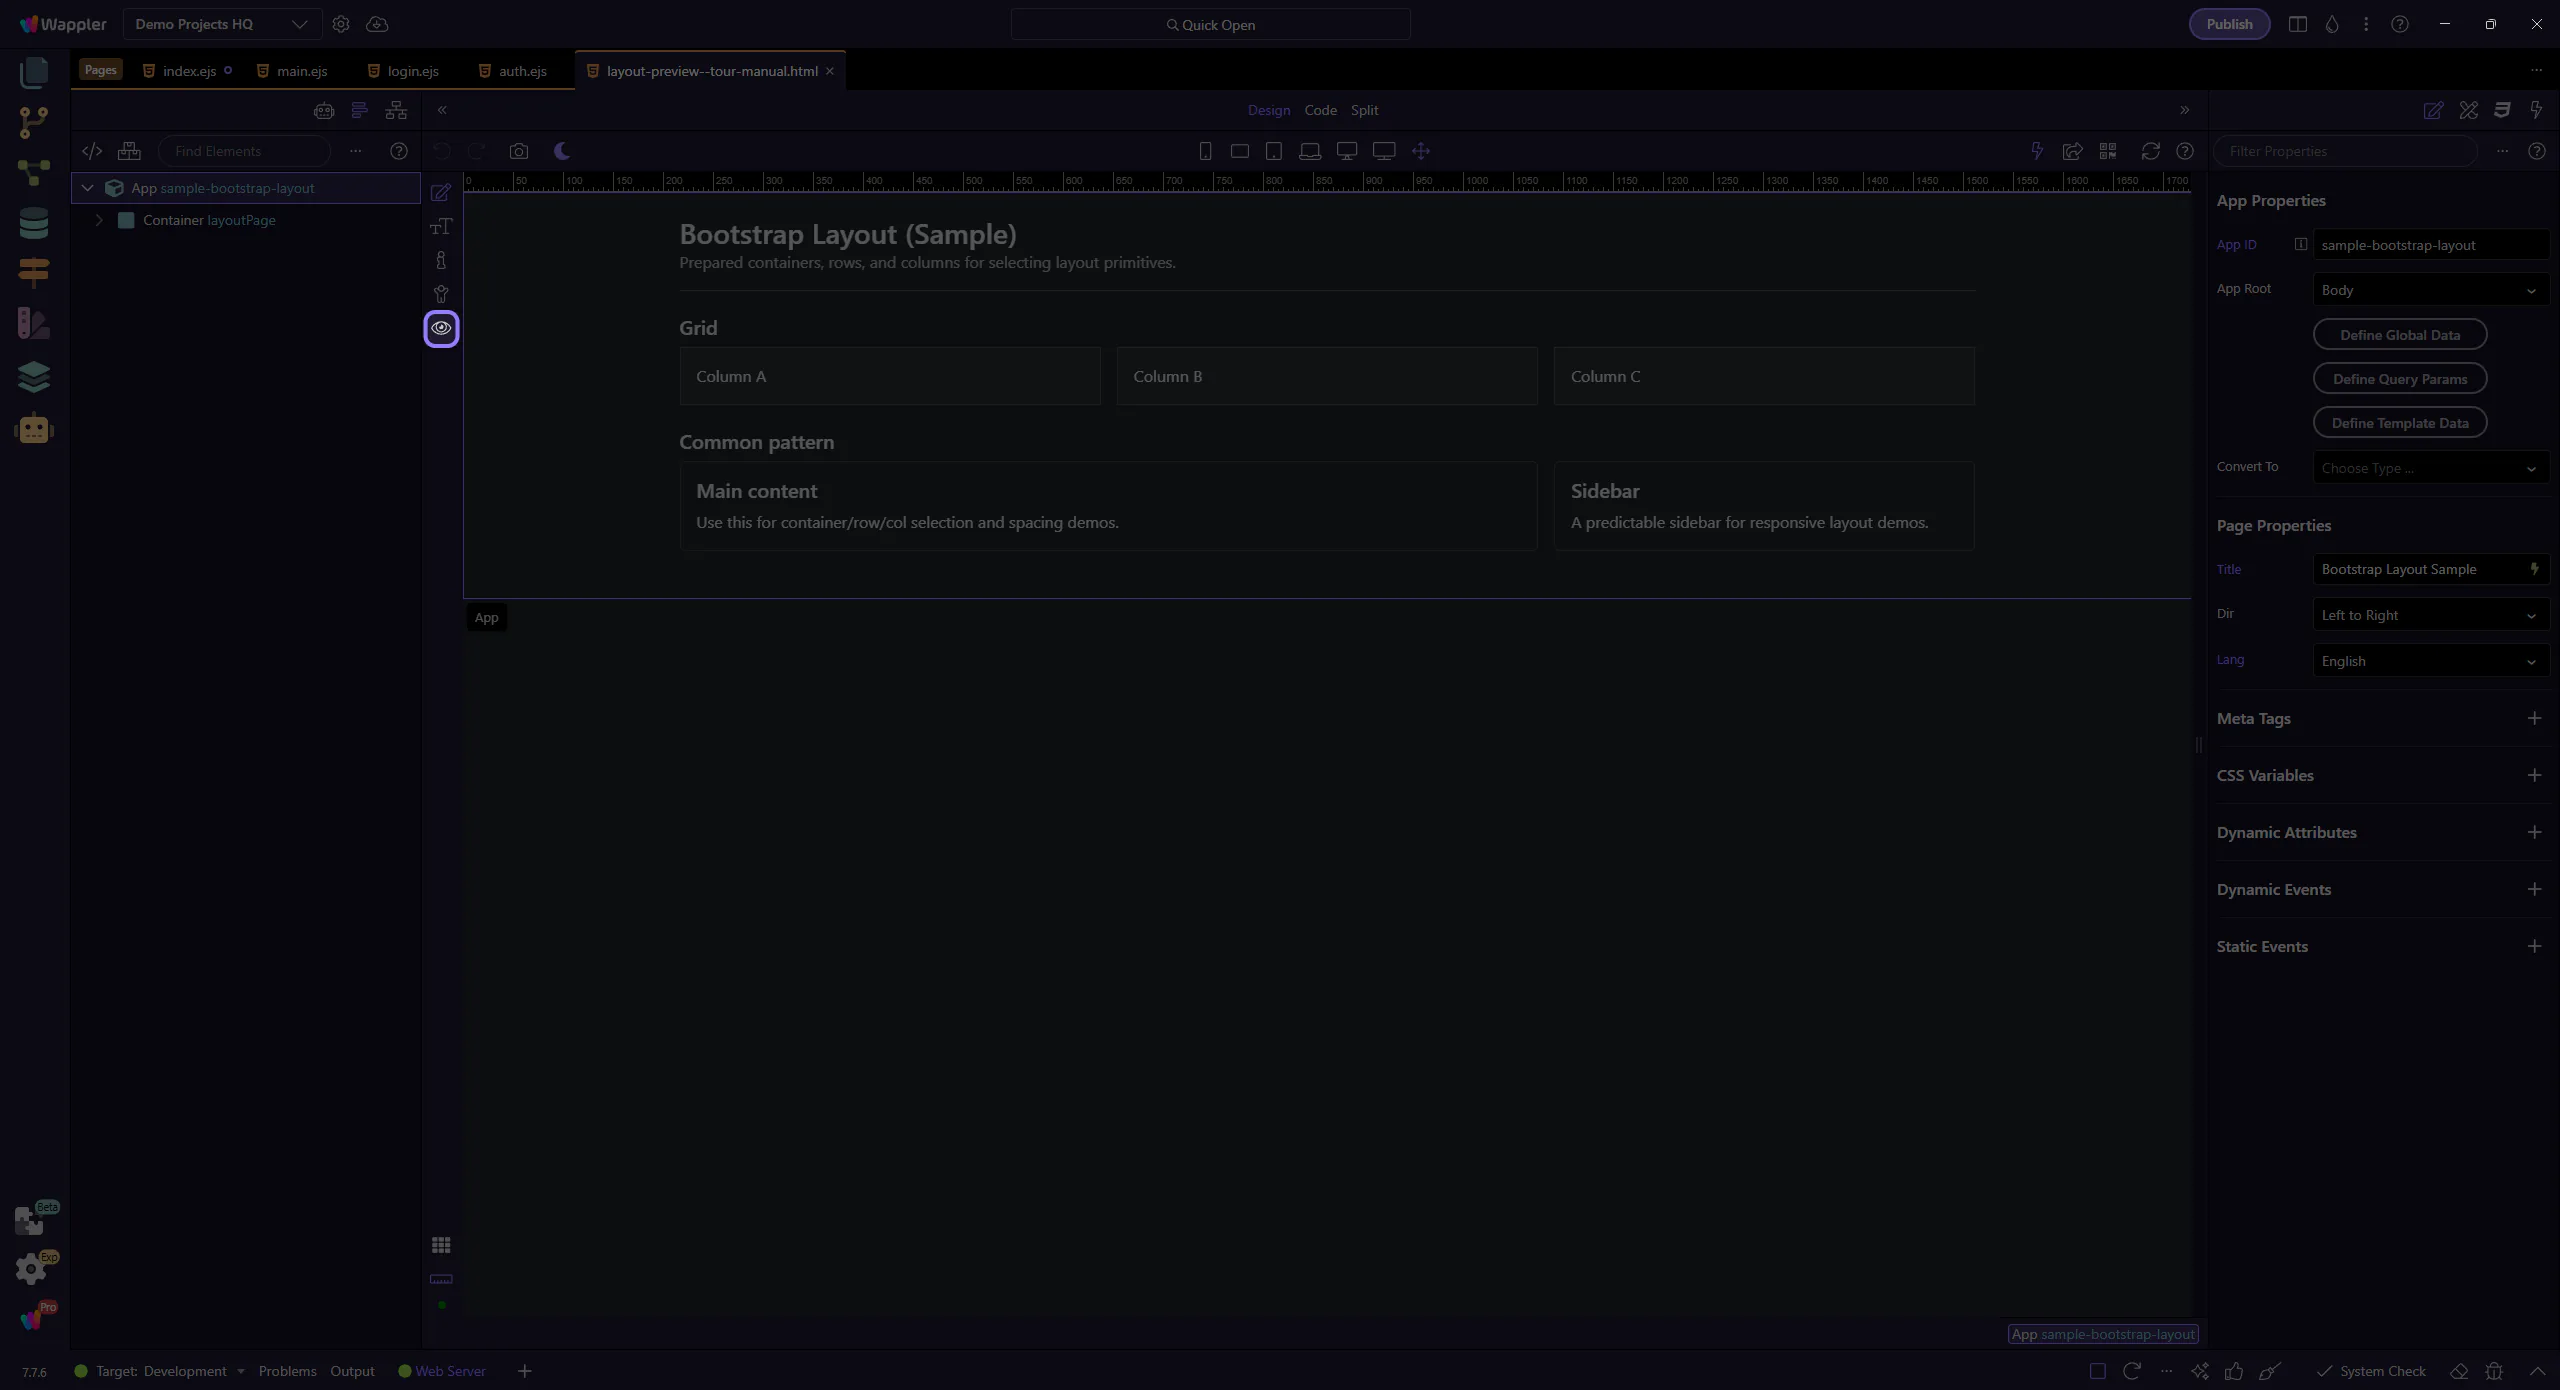This screenshot has width=2560, height=1390.
Task: Toggle the grid overlay icon
Action: pos(441,1245)
